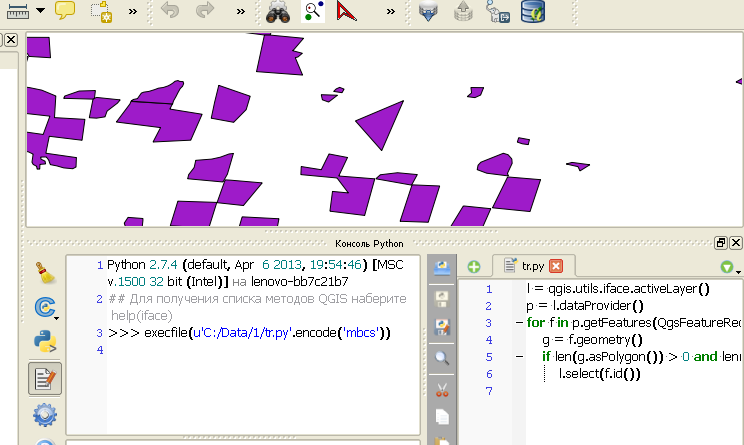Click 'l = qgis.utils.iface.activeLayer()' line

pos(618,288)
